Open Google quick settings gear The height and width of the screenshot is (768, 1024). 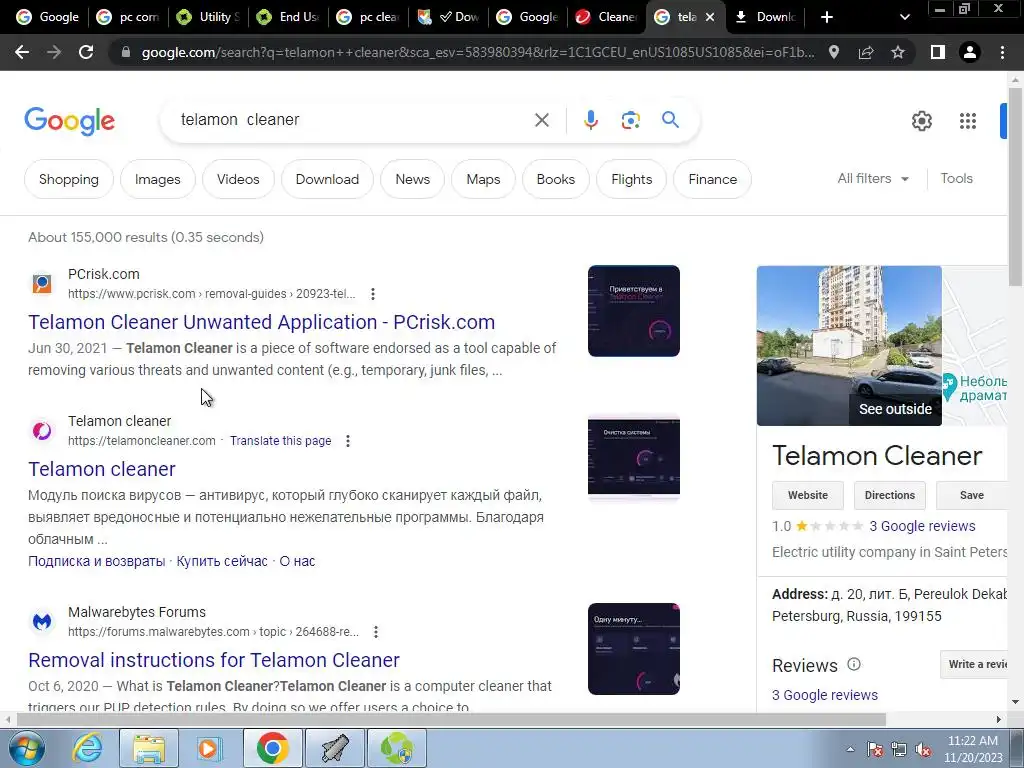[921, 121]
